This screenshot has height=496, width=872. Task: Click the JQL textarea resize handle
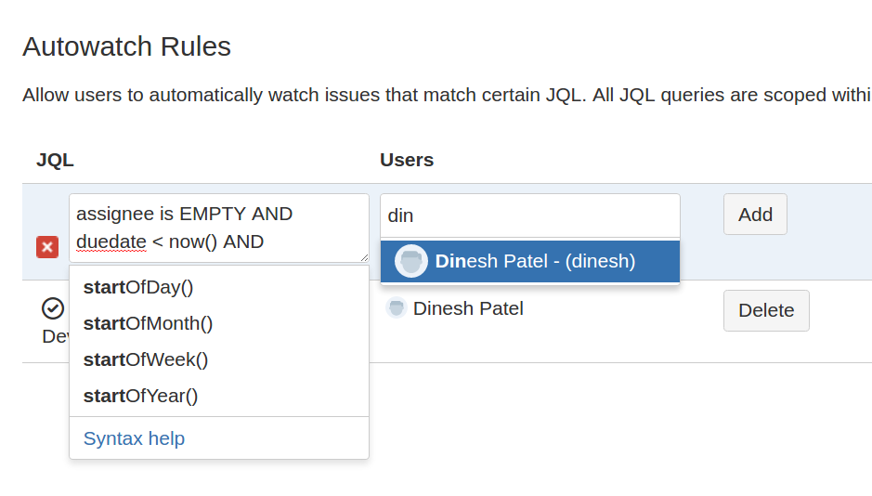click(363, 256)
